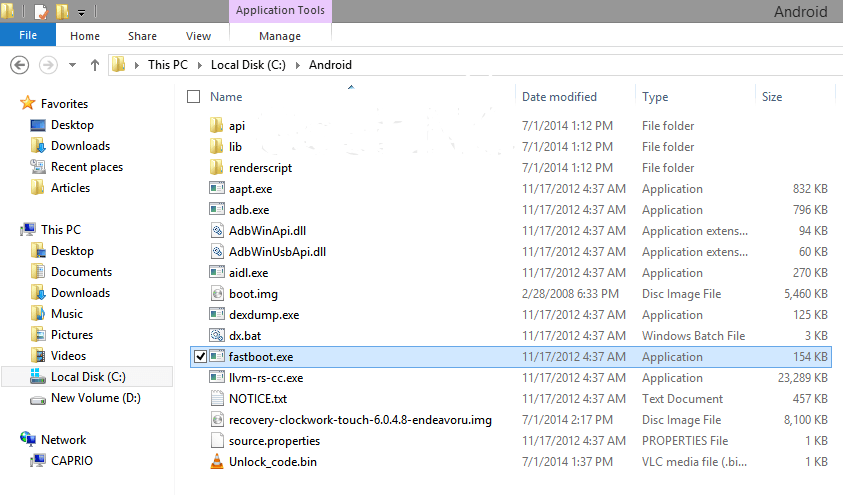Click the Android breadcrumb in address bar
Screen dimensions: 843x495
(330, 65)
